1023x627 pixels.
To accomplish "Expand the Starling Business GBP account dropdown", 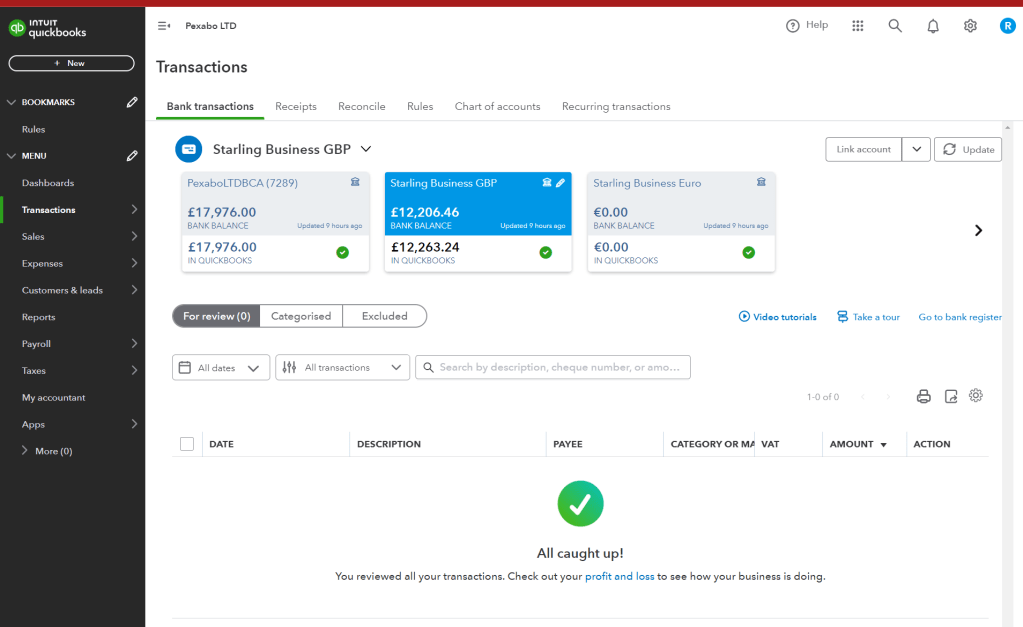I will pos(366,149).
